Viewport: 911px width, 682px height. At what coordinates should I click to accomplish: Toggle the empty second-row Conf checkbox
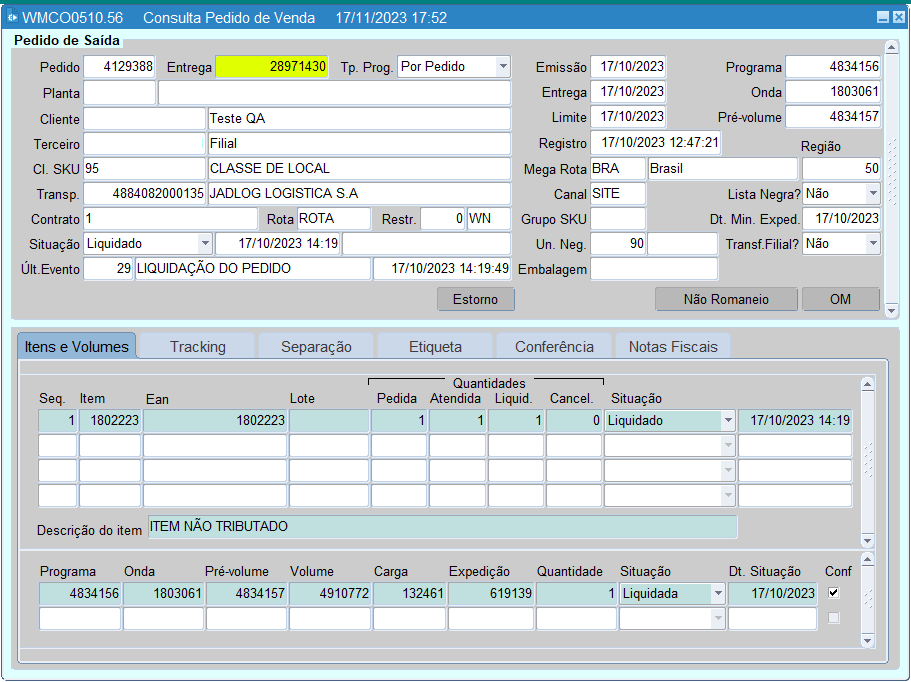833,618
